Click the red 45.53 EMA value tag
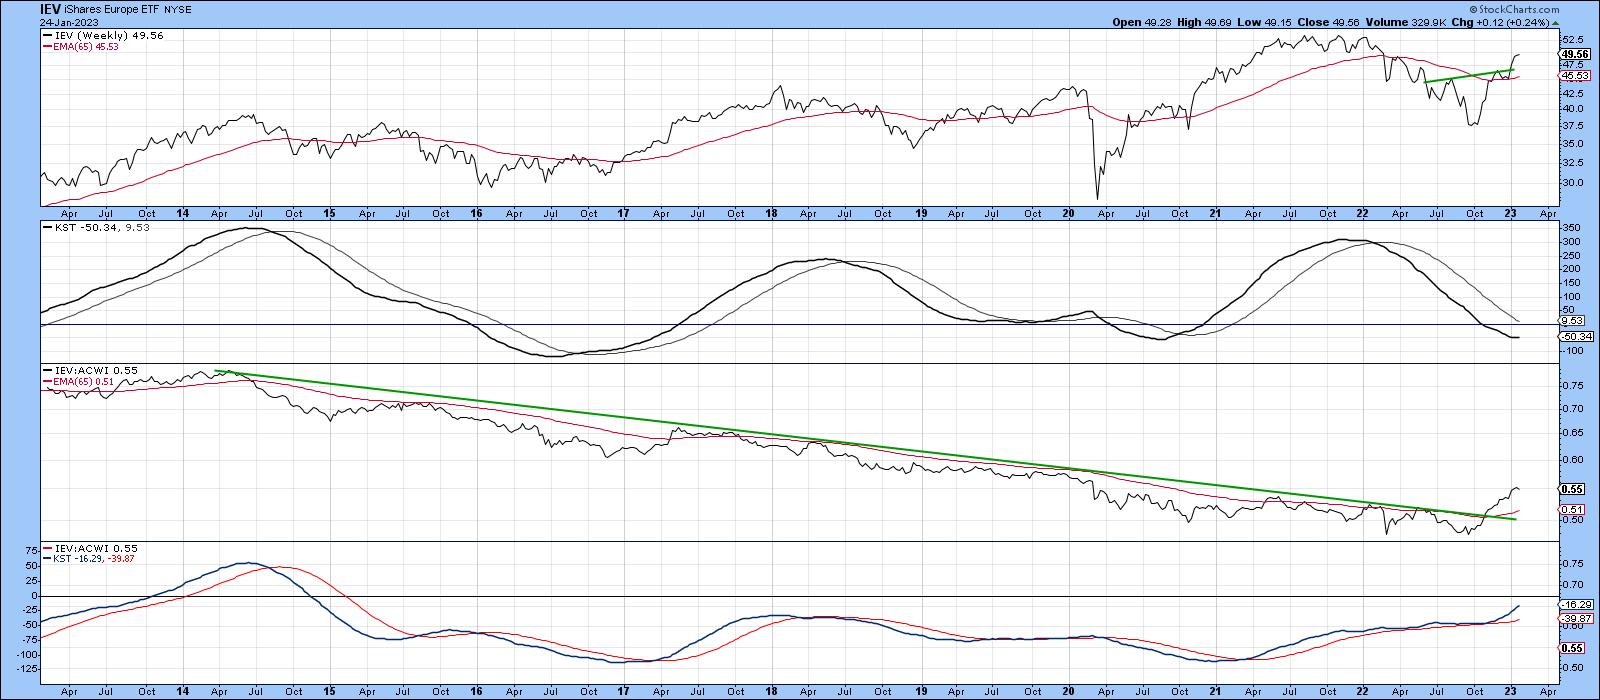The height and width of the screenshot is (700, 1600). [x=1574, y=76]
